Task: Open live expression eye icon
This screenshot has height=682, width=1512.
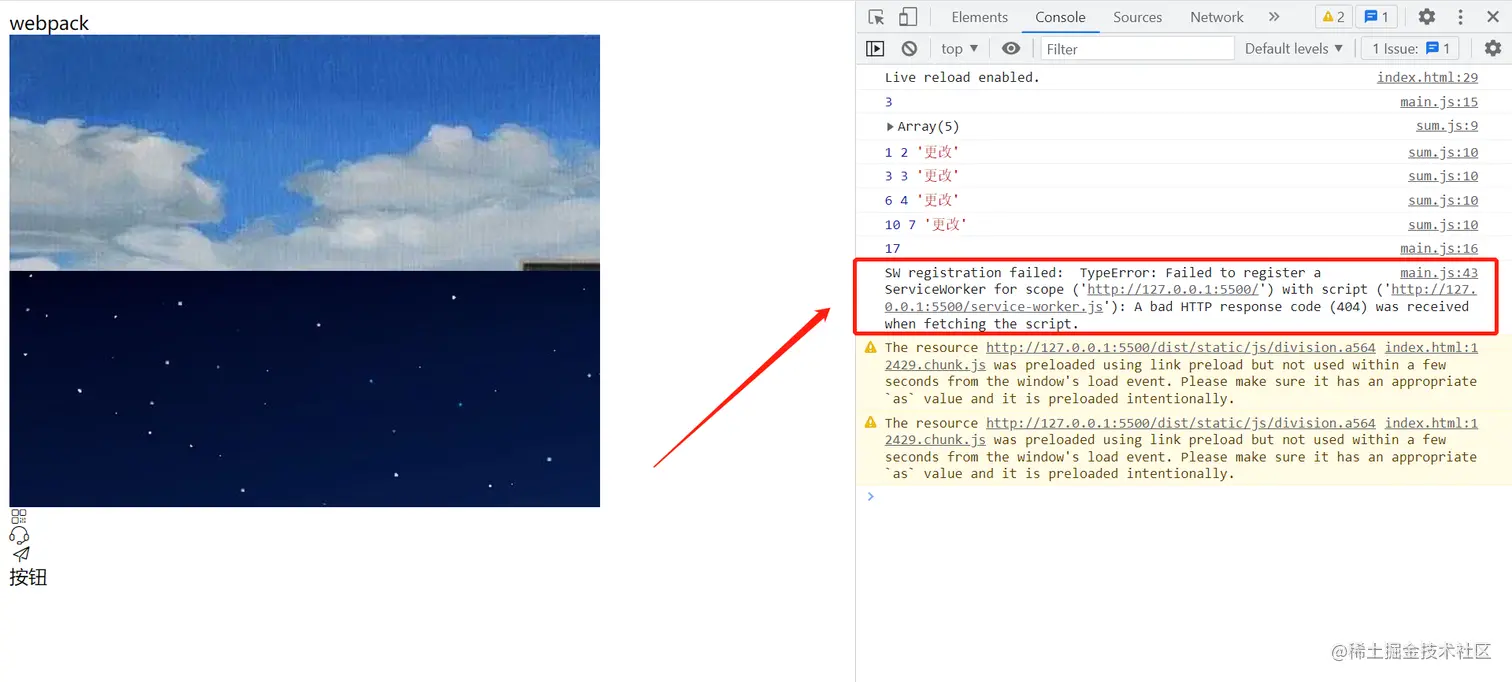Action: coord(1011,48)
